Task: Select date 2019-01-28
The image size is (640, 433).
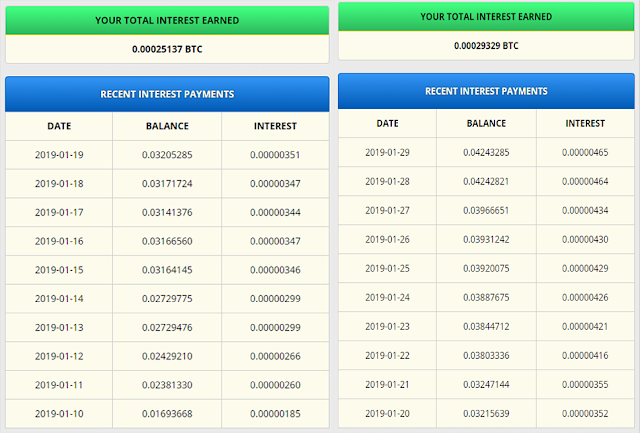Action: 387,182
